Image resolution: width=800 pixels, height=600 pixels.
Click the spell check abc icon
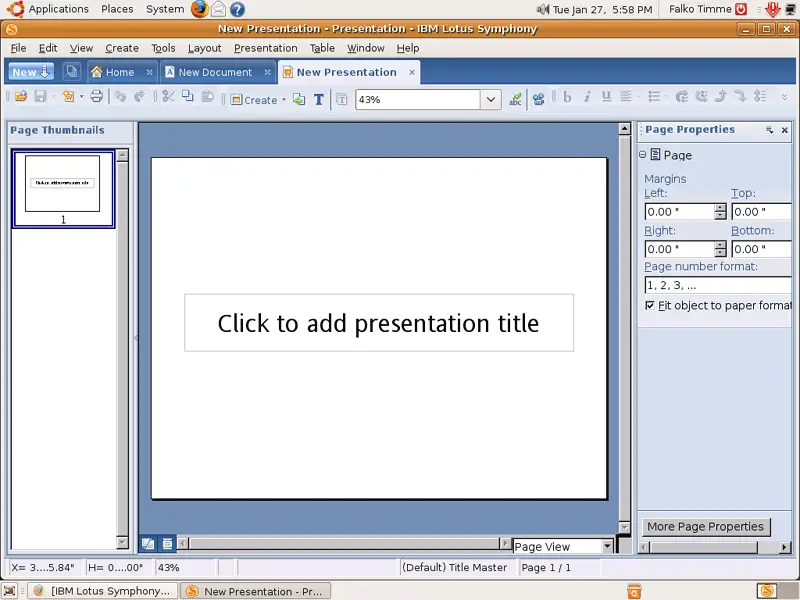click(515, 99)
